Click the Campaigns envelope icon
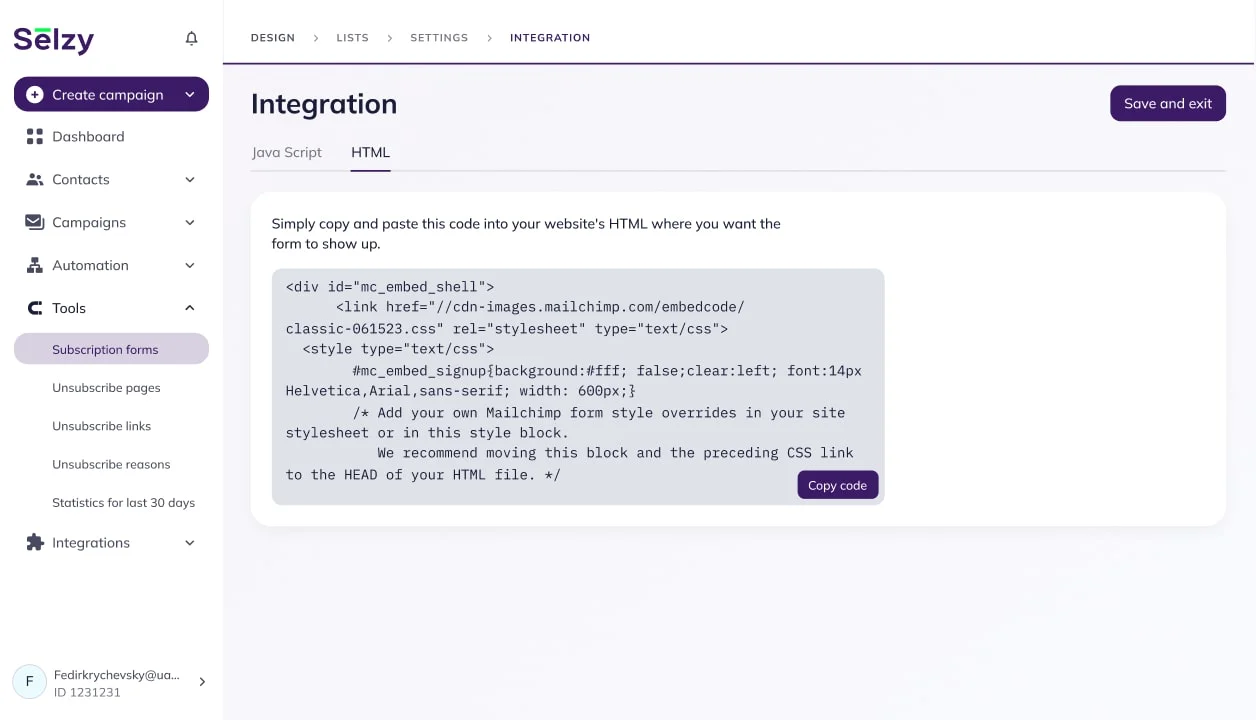Viewport: 1256px width, 720px height. click(x=35, y=222)
